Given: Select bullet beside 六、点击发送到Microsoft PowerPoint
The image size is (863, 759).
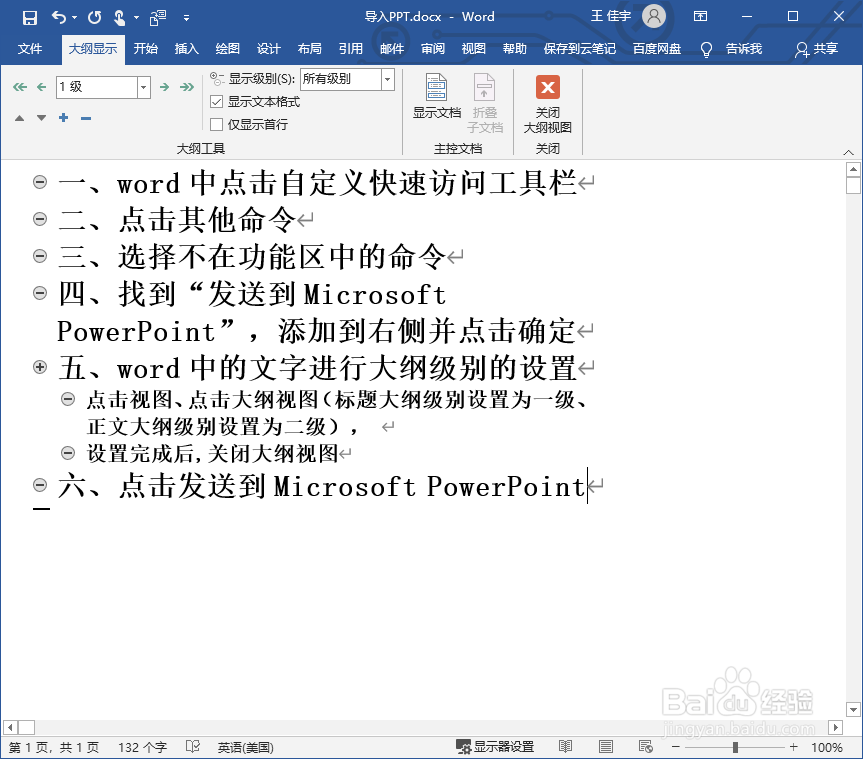Looking at the screenshot, I should (x=40, y=484).
